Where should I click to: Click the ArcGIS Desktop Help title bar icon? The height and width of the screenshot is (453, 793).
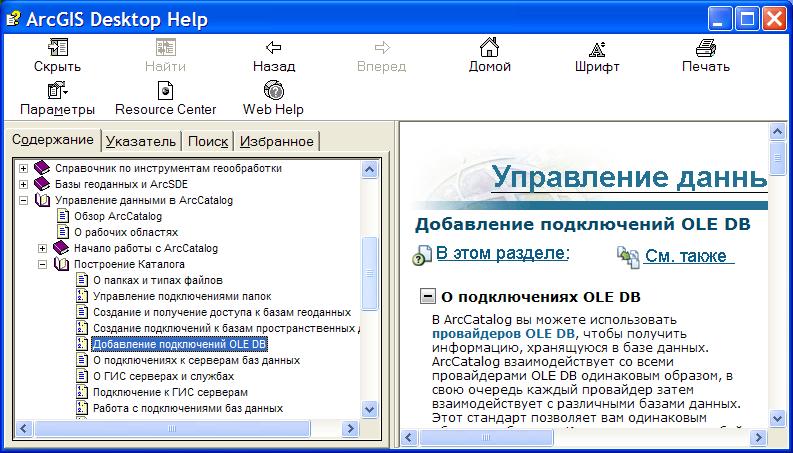(13, 19)
